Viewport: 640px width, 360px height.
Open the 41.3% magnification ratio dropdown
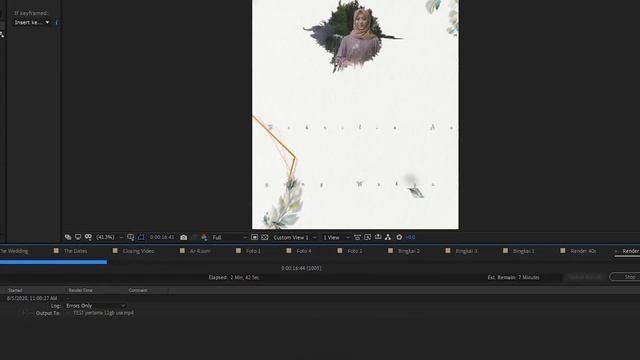click(109, 237)
